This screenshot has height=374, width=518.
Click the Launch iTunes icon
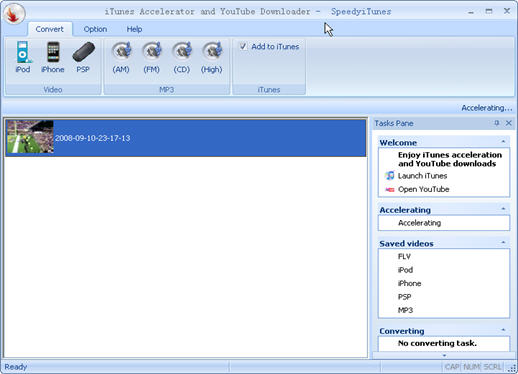pyautogui.click(x=389, y=175)
